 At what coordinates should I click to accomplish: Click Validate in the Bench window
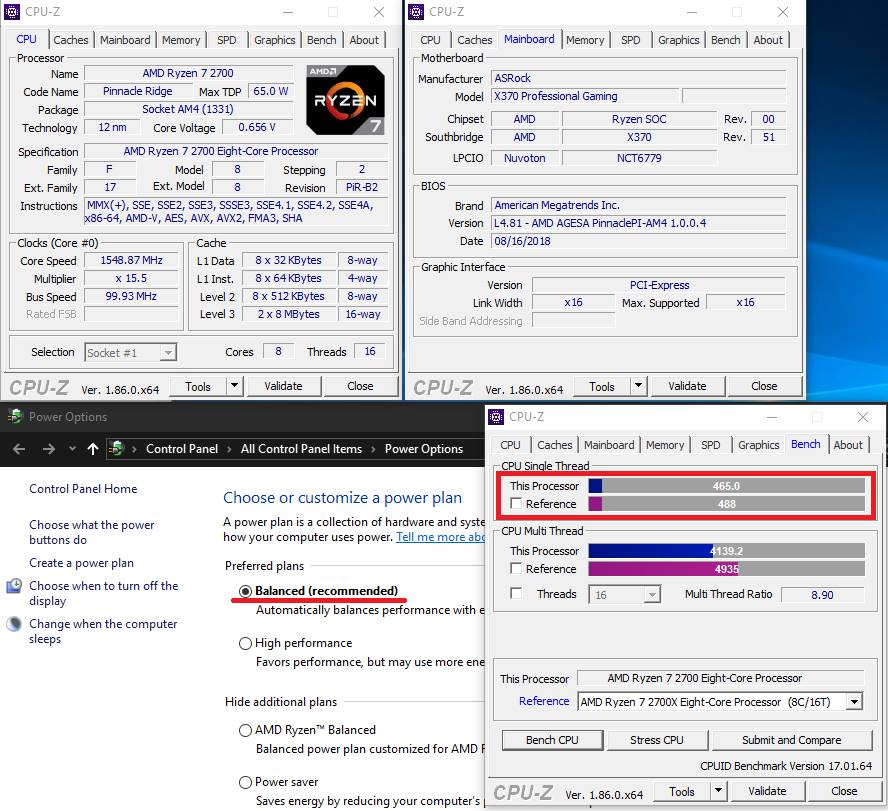click(x=767, y=791)
